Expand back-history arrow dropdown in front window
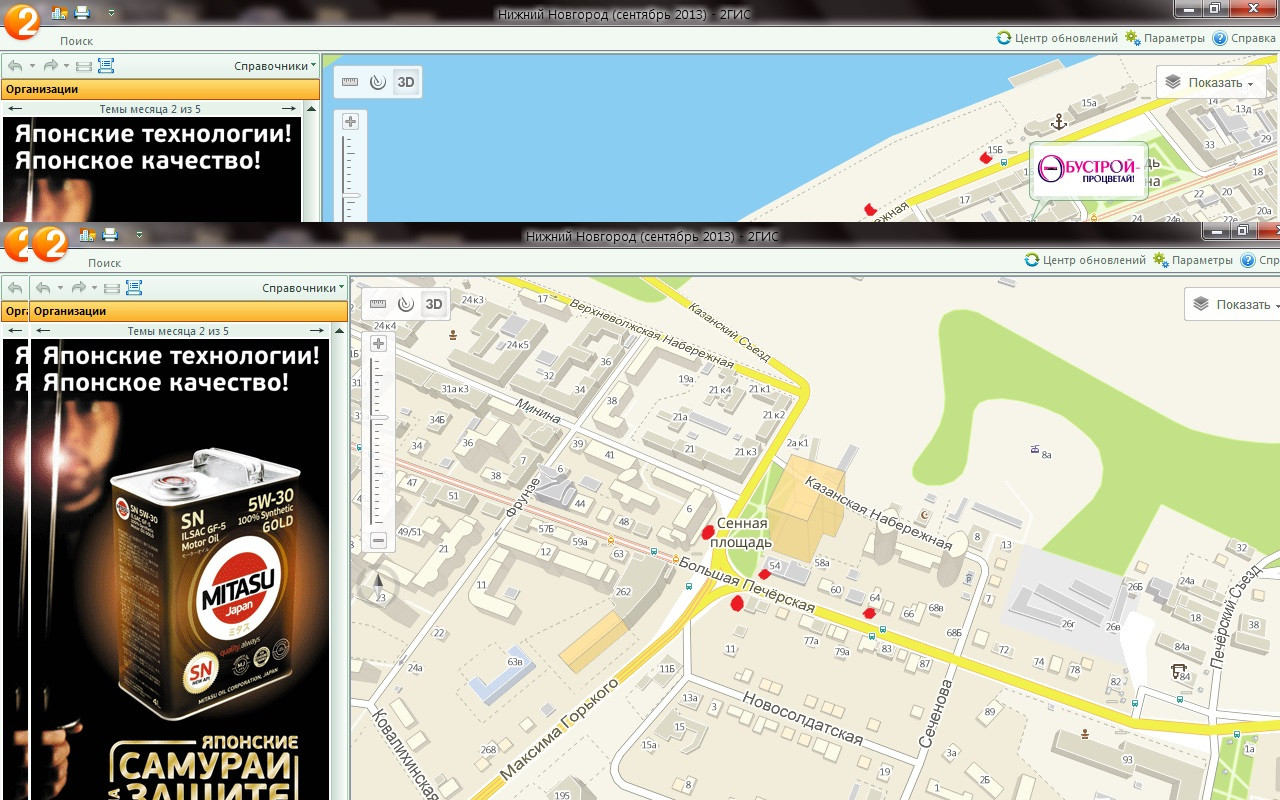Image resolution: width=1280 pixels, height=800 pixels. [60, 288]
